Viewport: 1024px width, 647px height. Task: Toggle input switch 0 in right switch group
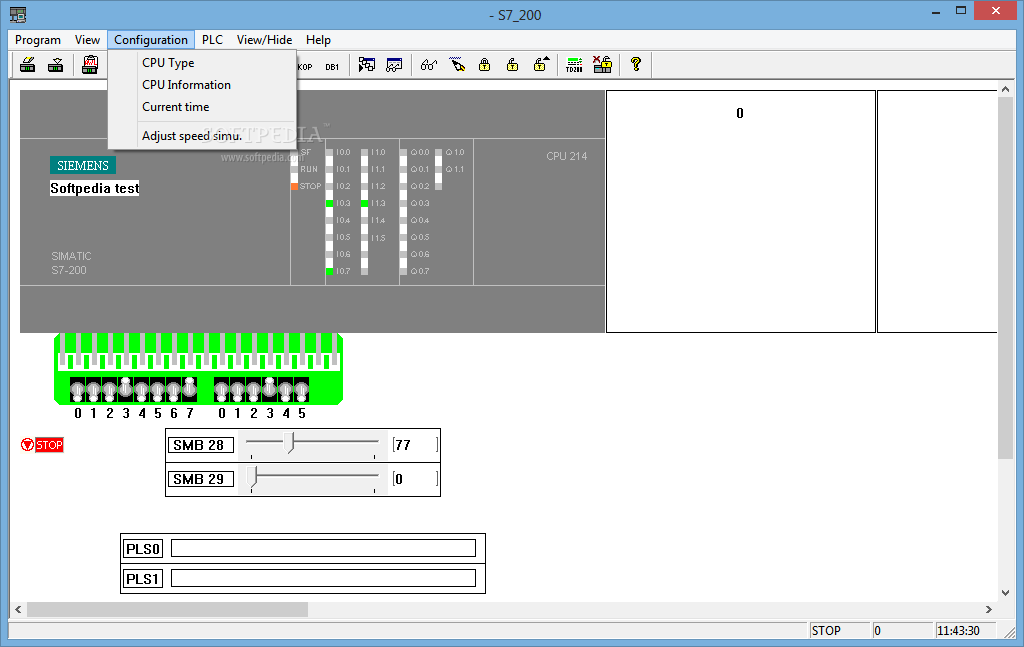point(221,390)
